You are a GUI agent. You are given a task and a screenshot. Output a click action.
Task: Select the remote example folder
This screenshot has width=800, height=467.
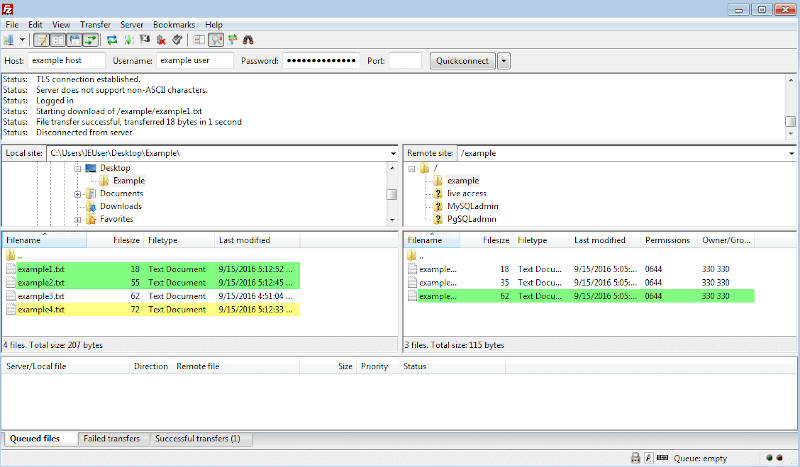463,181
